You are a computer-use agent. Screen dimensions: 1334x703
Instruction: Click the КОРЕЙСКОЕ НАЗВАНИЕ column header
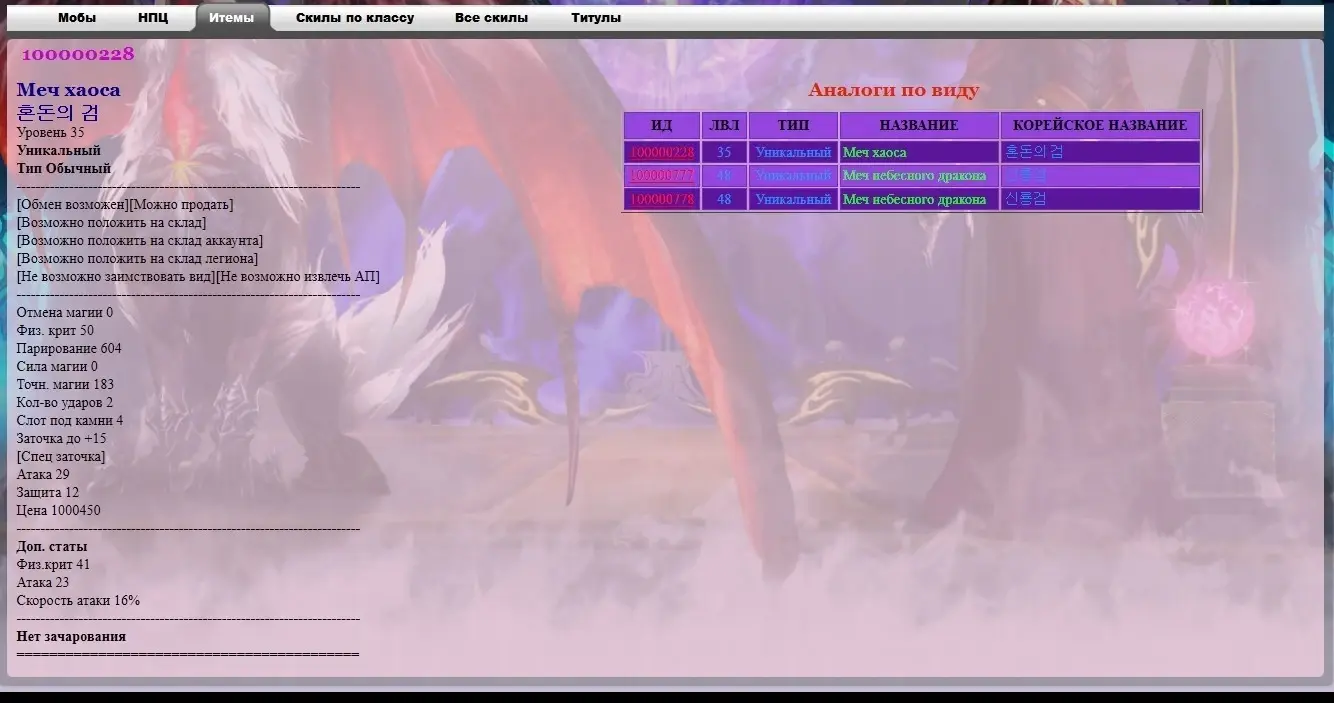(1100, 126)
